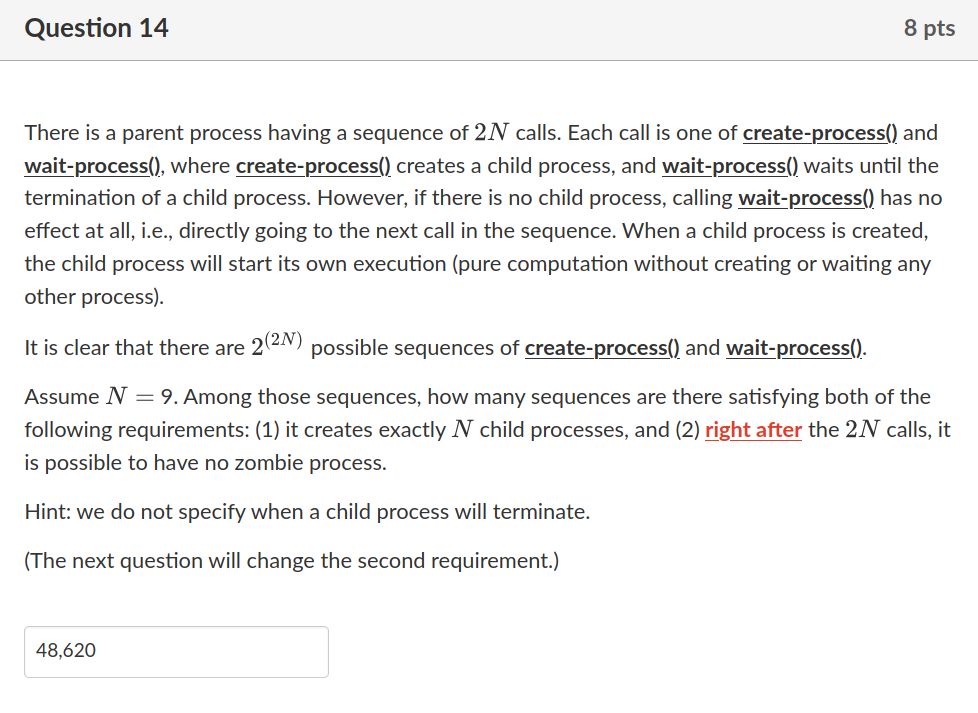This screenshot has height=713, width=978.
Task: Click the parenthetical note about the next question
Action: [292, 561]
